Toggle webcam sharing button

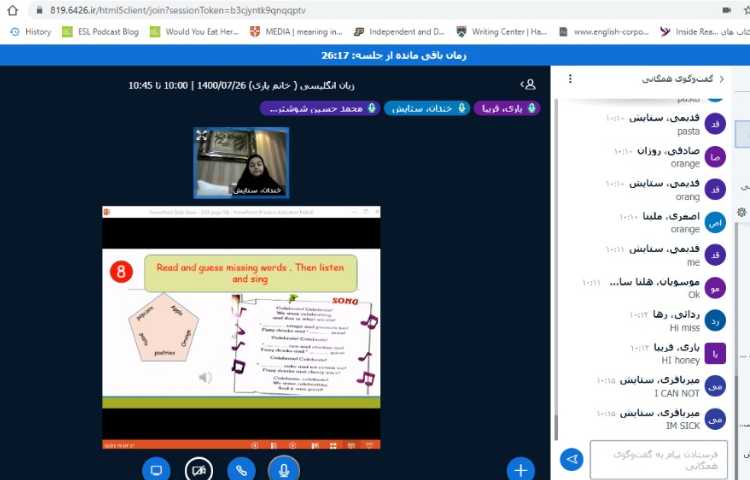click(x=198, y=468)
